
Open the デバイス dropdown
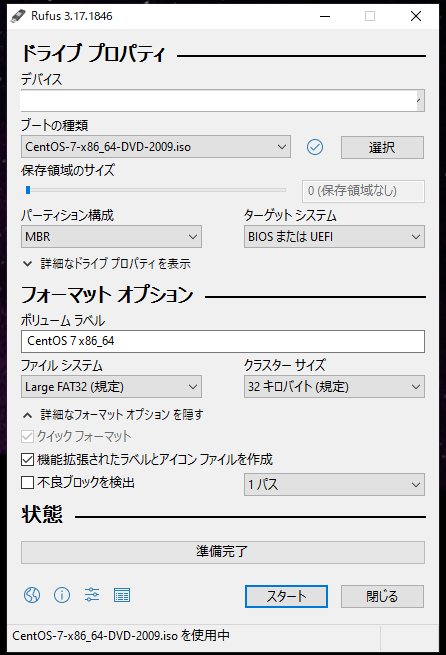pos(223,100)
